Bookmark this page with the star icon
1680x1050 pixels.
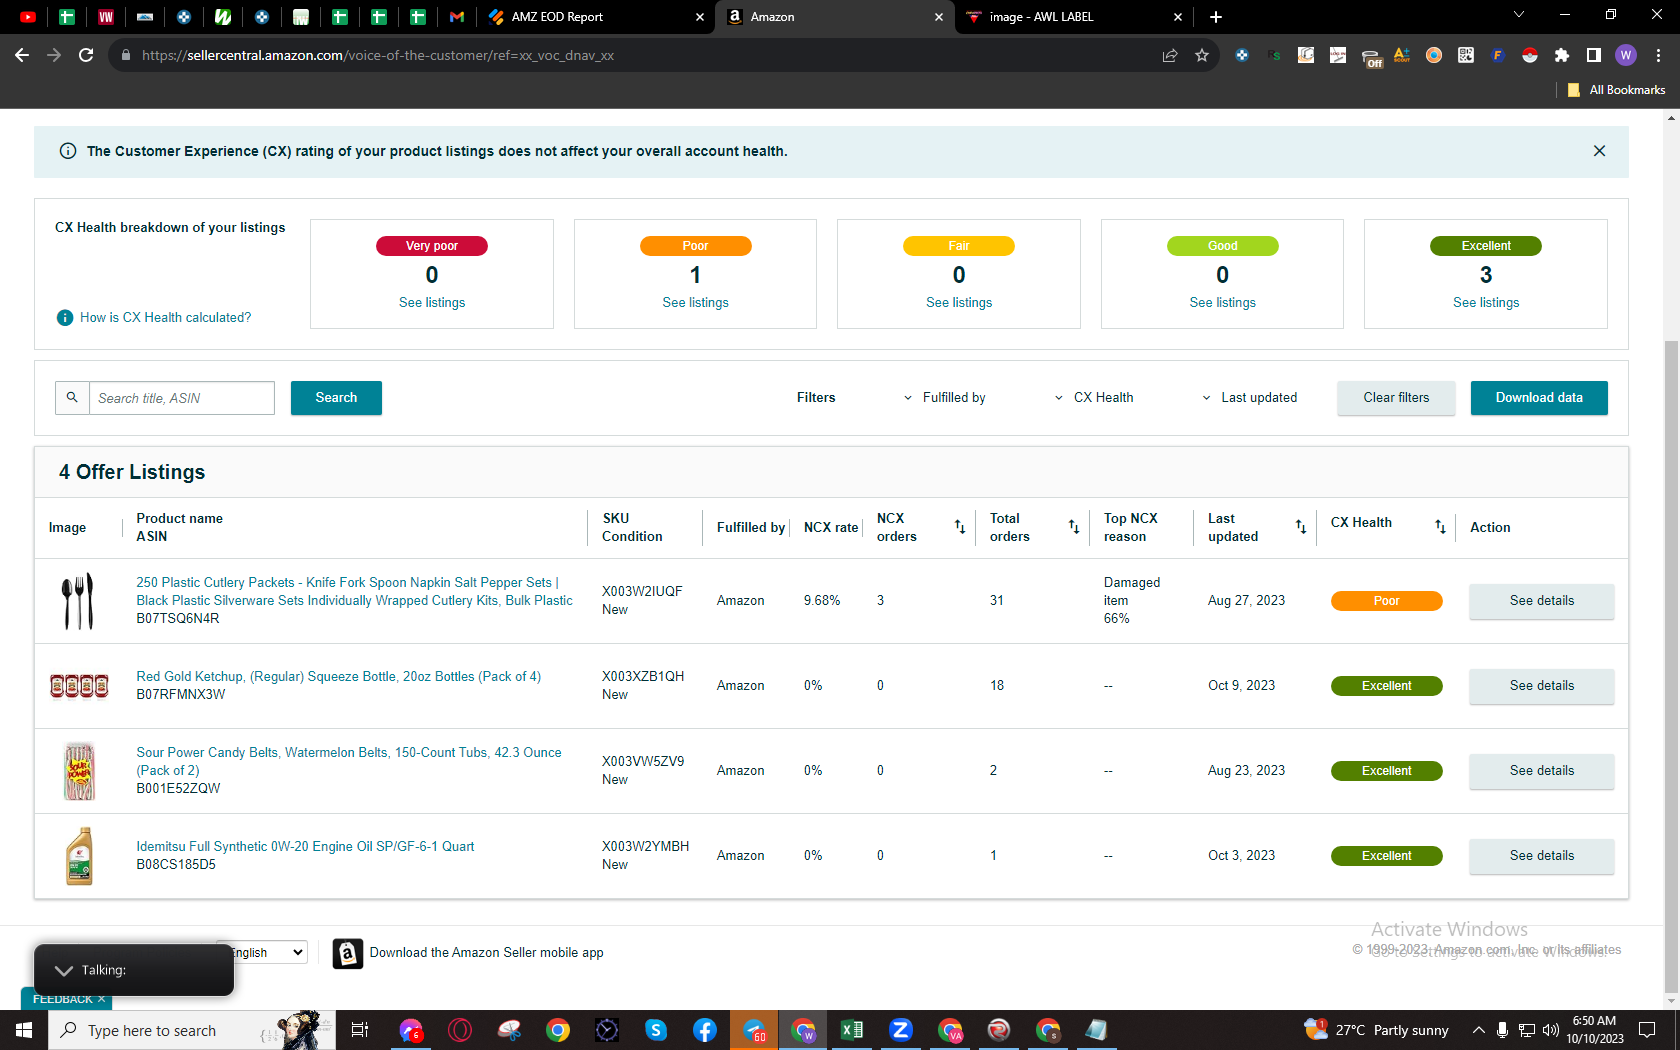(x=1202, y=55)
